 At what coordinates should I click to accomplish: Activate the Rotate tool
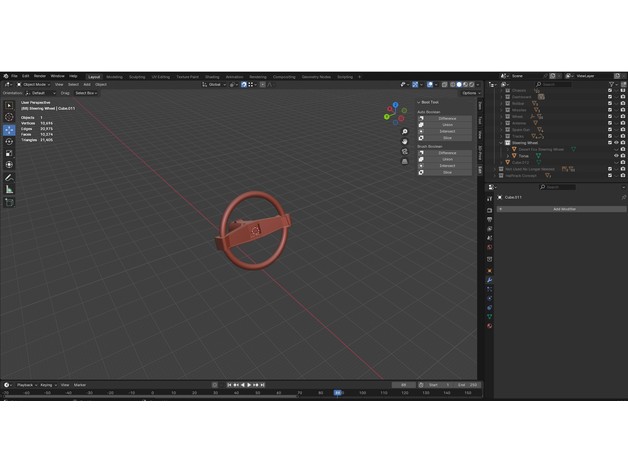click(9, 141)
